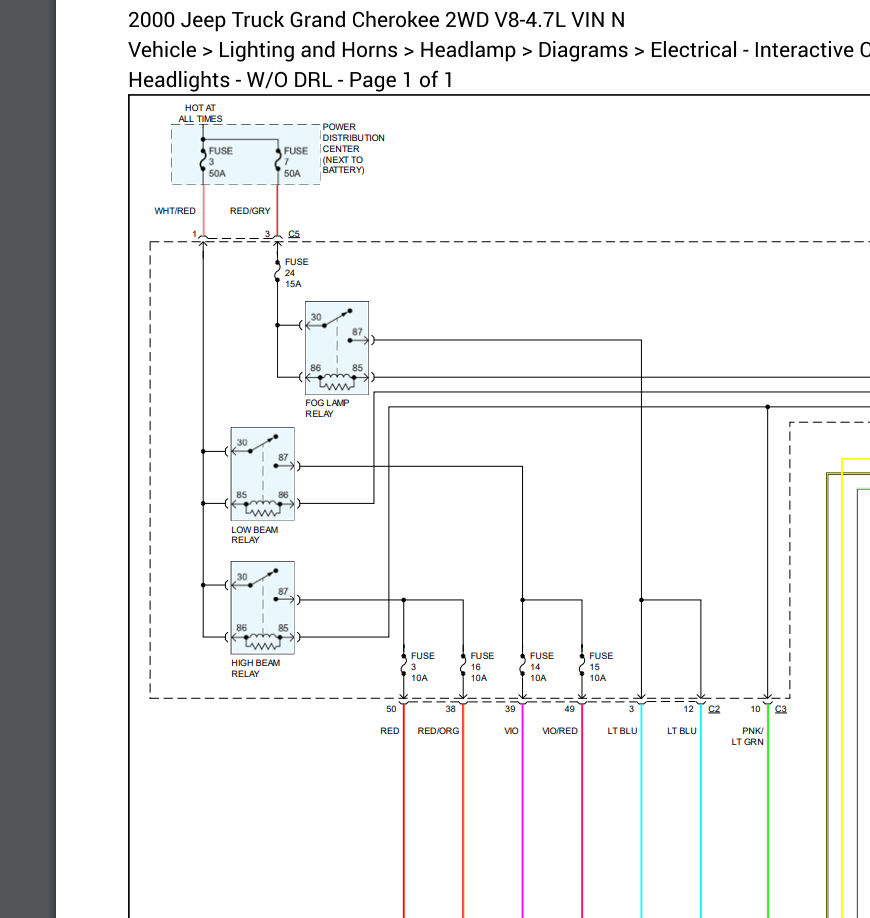This screenshot has height=918, width=870.
Task: Click the RED wire color label
Action: (x=389, y=731)
